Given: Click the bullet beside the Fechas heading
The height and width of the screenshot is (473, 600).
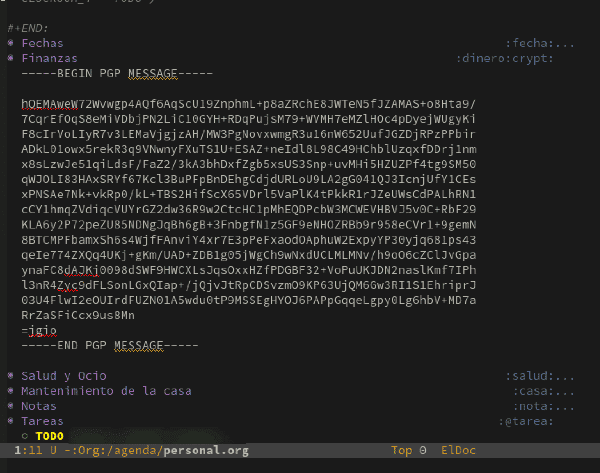Looking at the screenshot, I should pyautogui.click(x=11, y=43).
